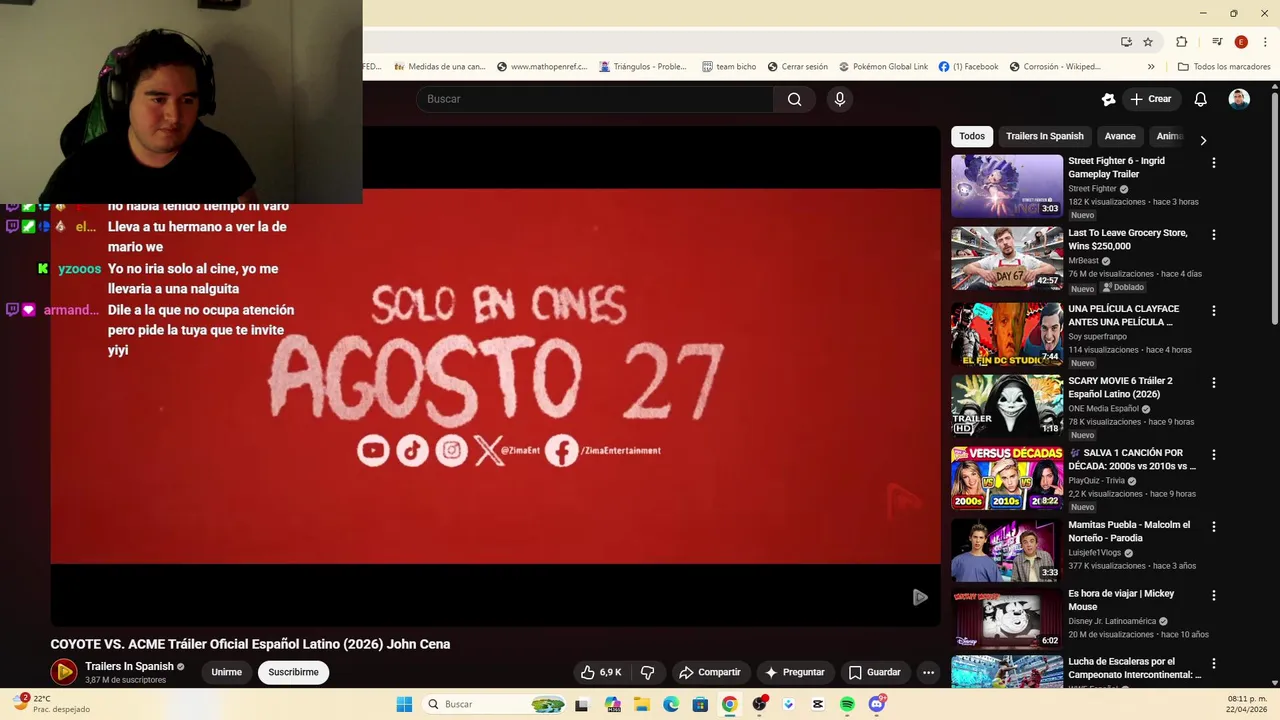Image resolution: width=1280 pixels, height=720 pixels.
Task: Open the Trailers In Spanish channel avatar
Action: pos(64,672)
